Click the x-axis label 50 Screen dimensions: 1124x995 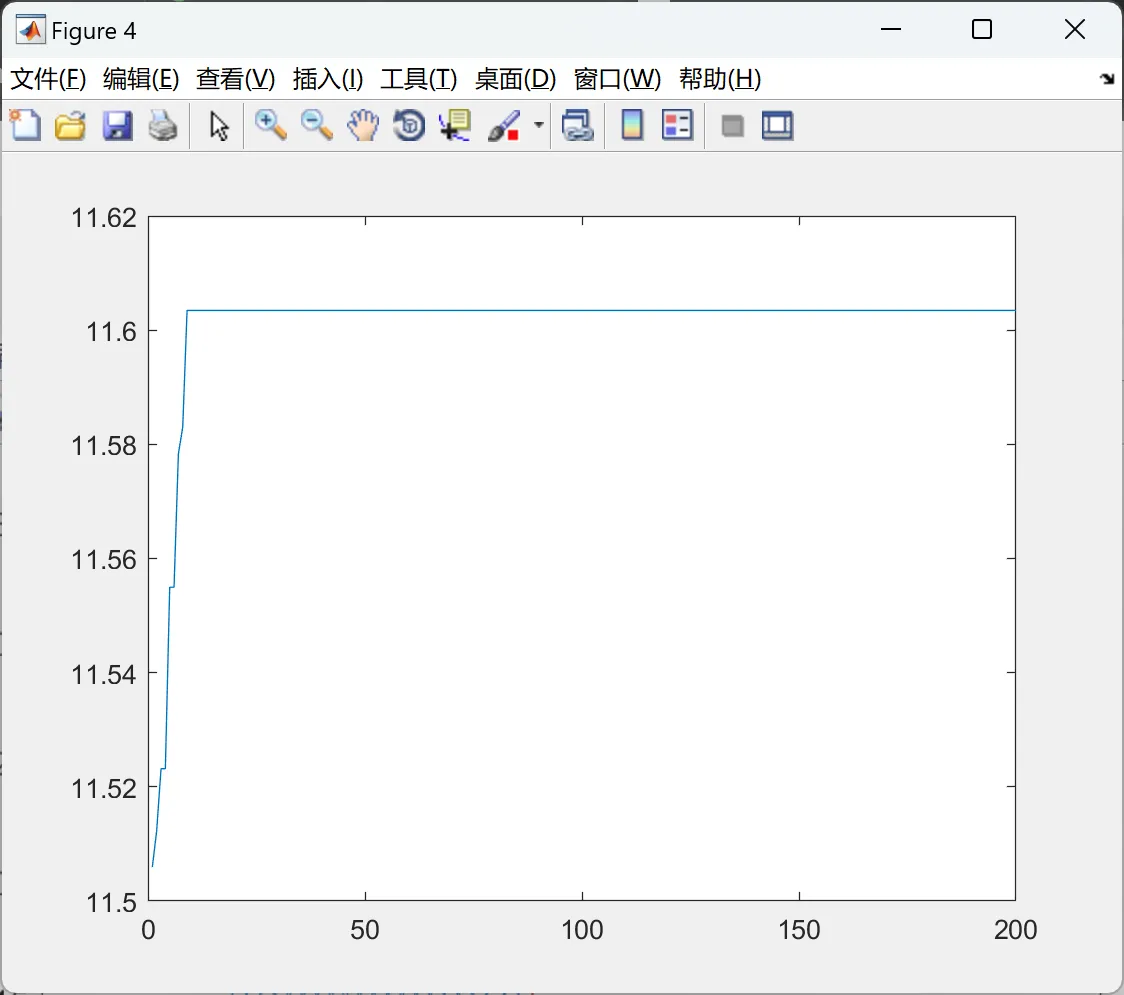pos(365,930)
